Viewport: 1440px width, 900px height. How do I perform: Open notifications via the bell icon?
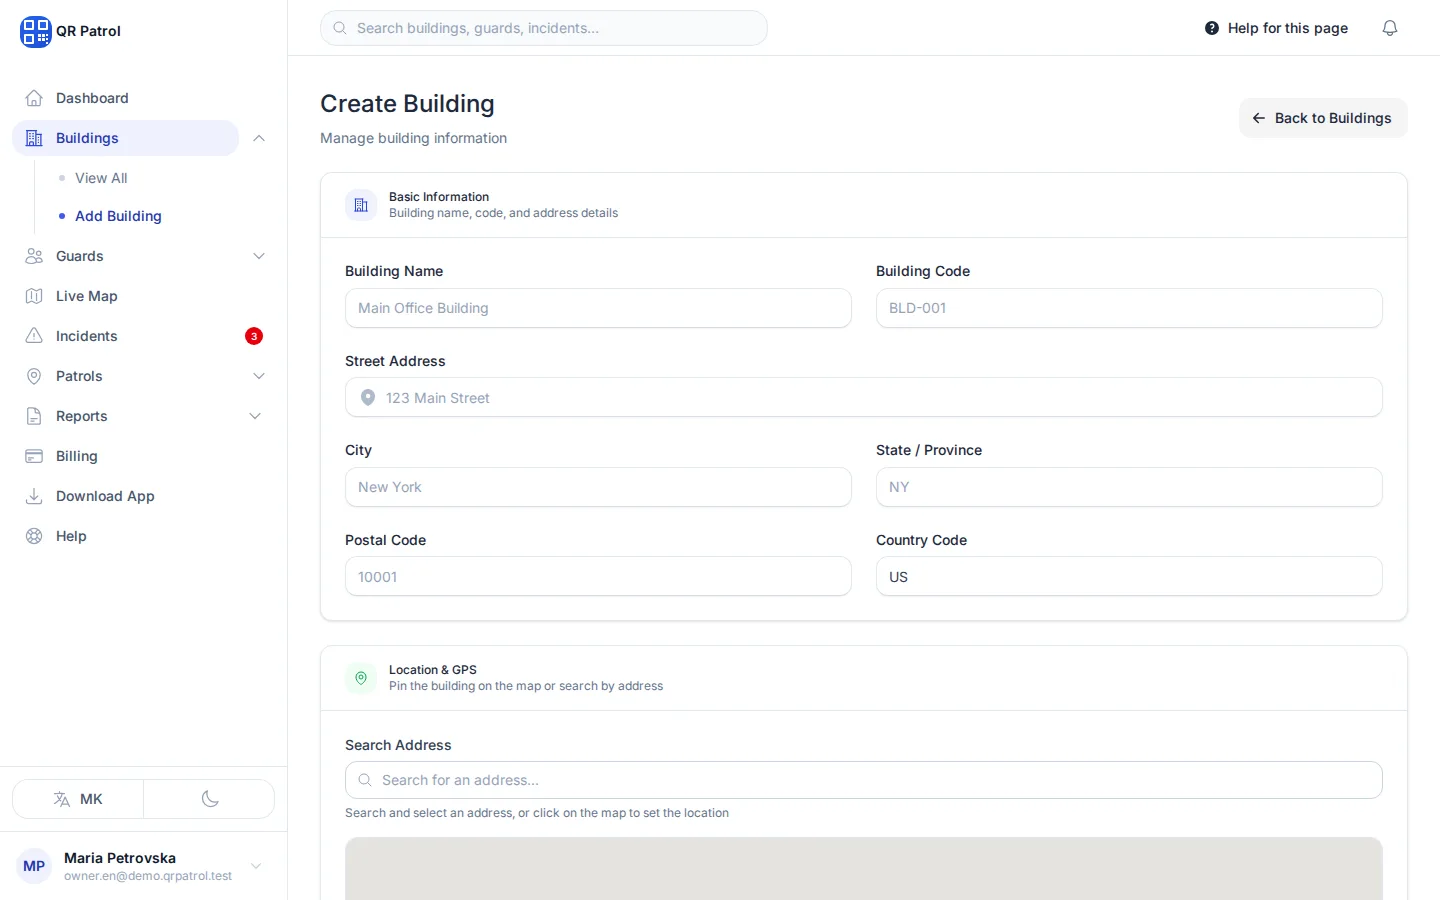(x=1390, y=28)
